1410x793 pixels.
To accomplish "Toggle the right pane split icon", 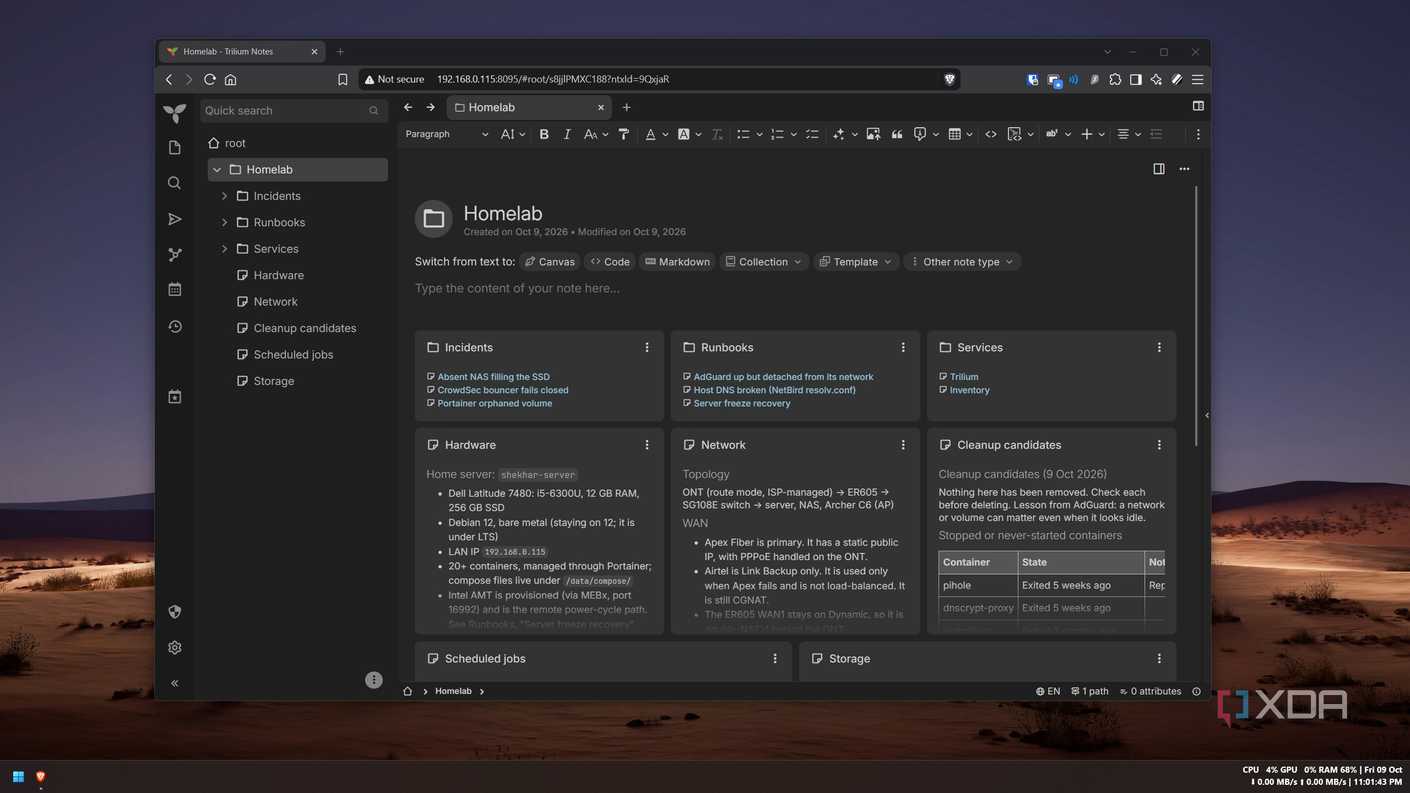I will coord(1198,106).
